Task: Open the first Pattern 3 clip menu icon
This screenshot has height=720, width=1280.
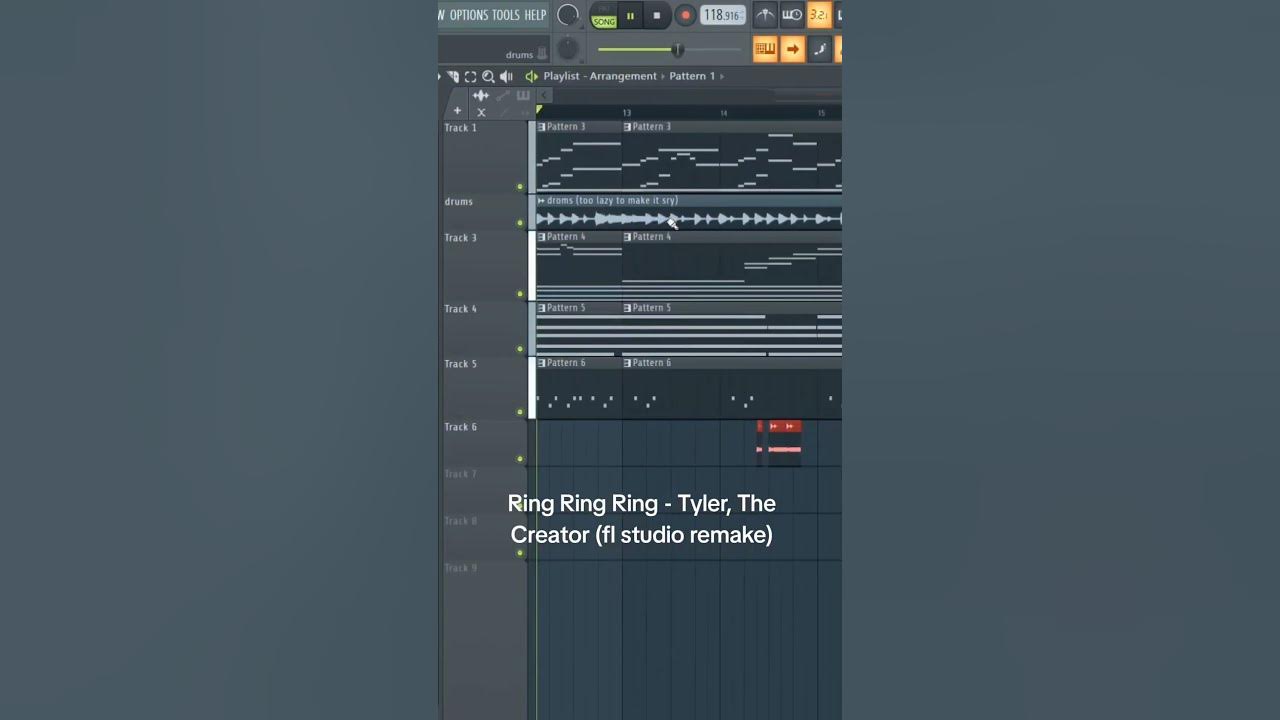Action: [x=542, y=127]
